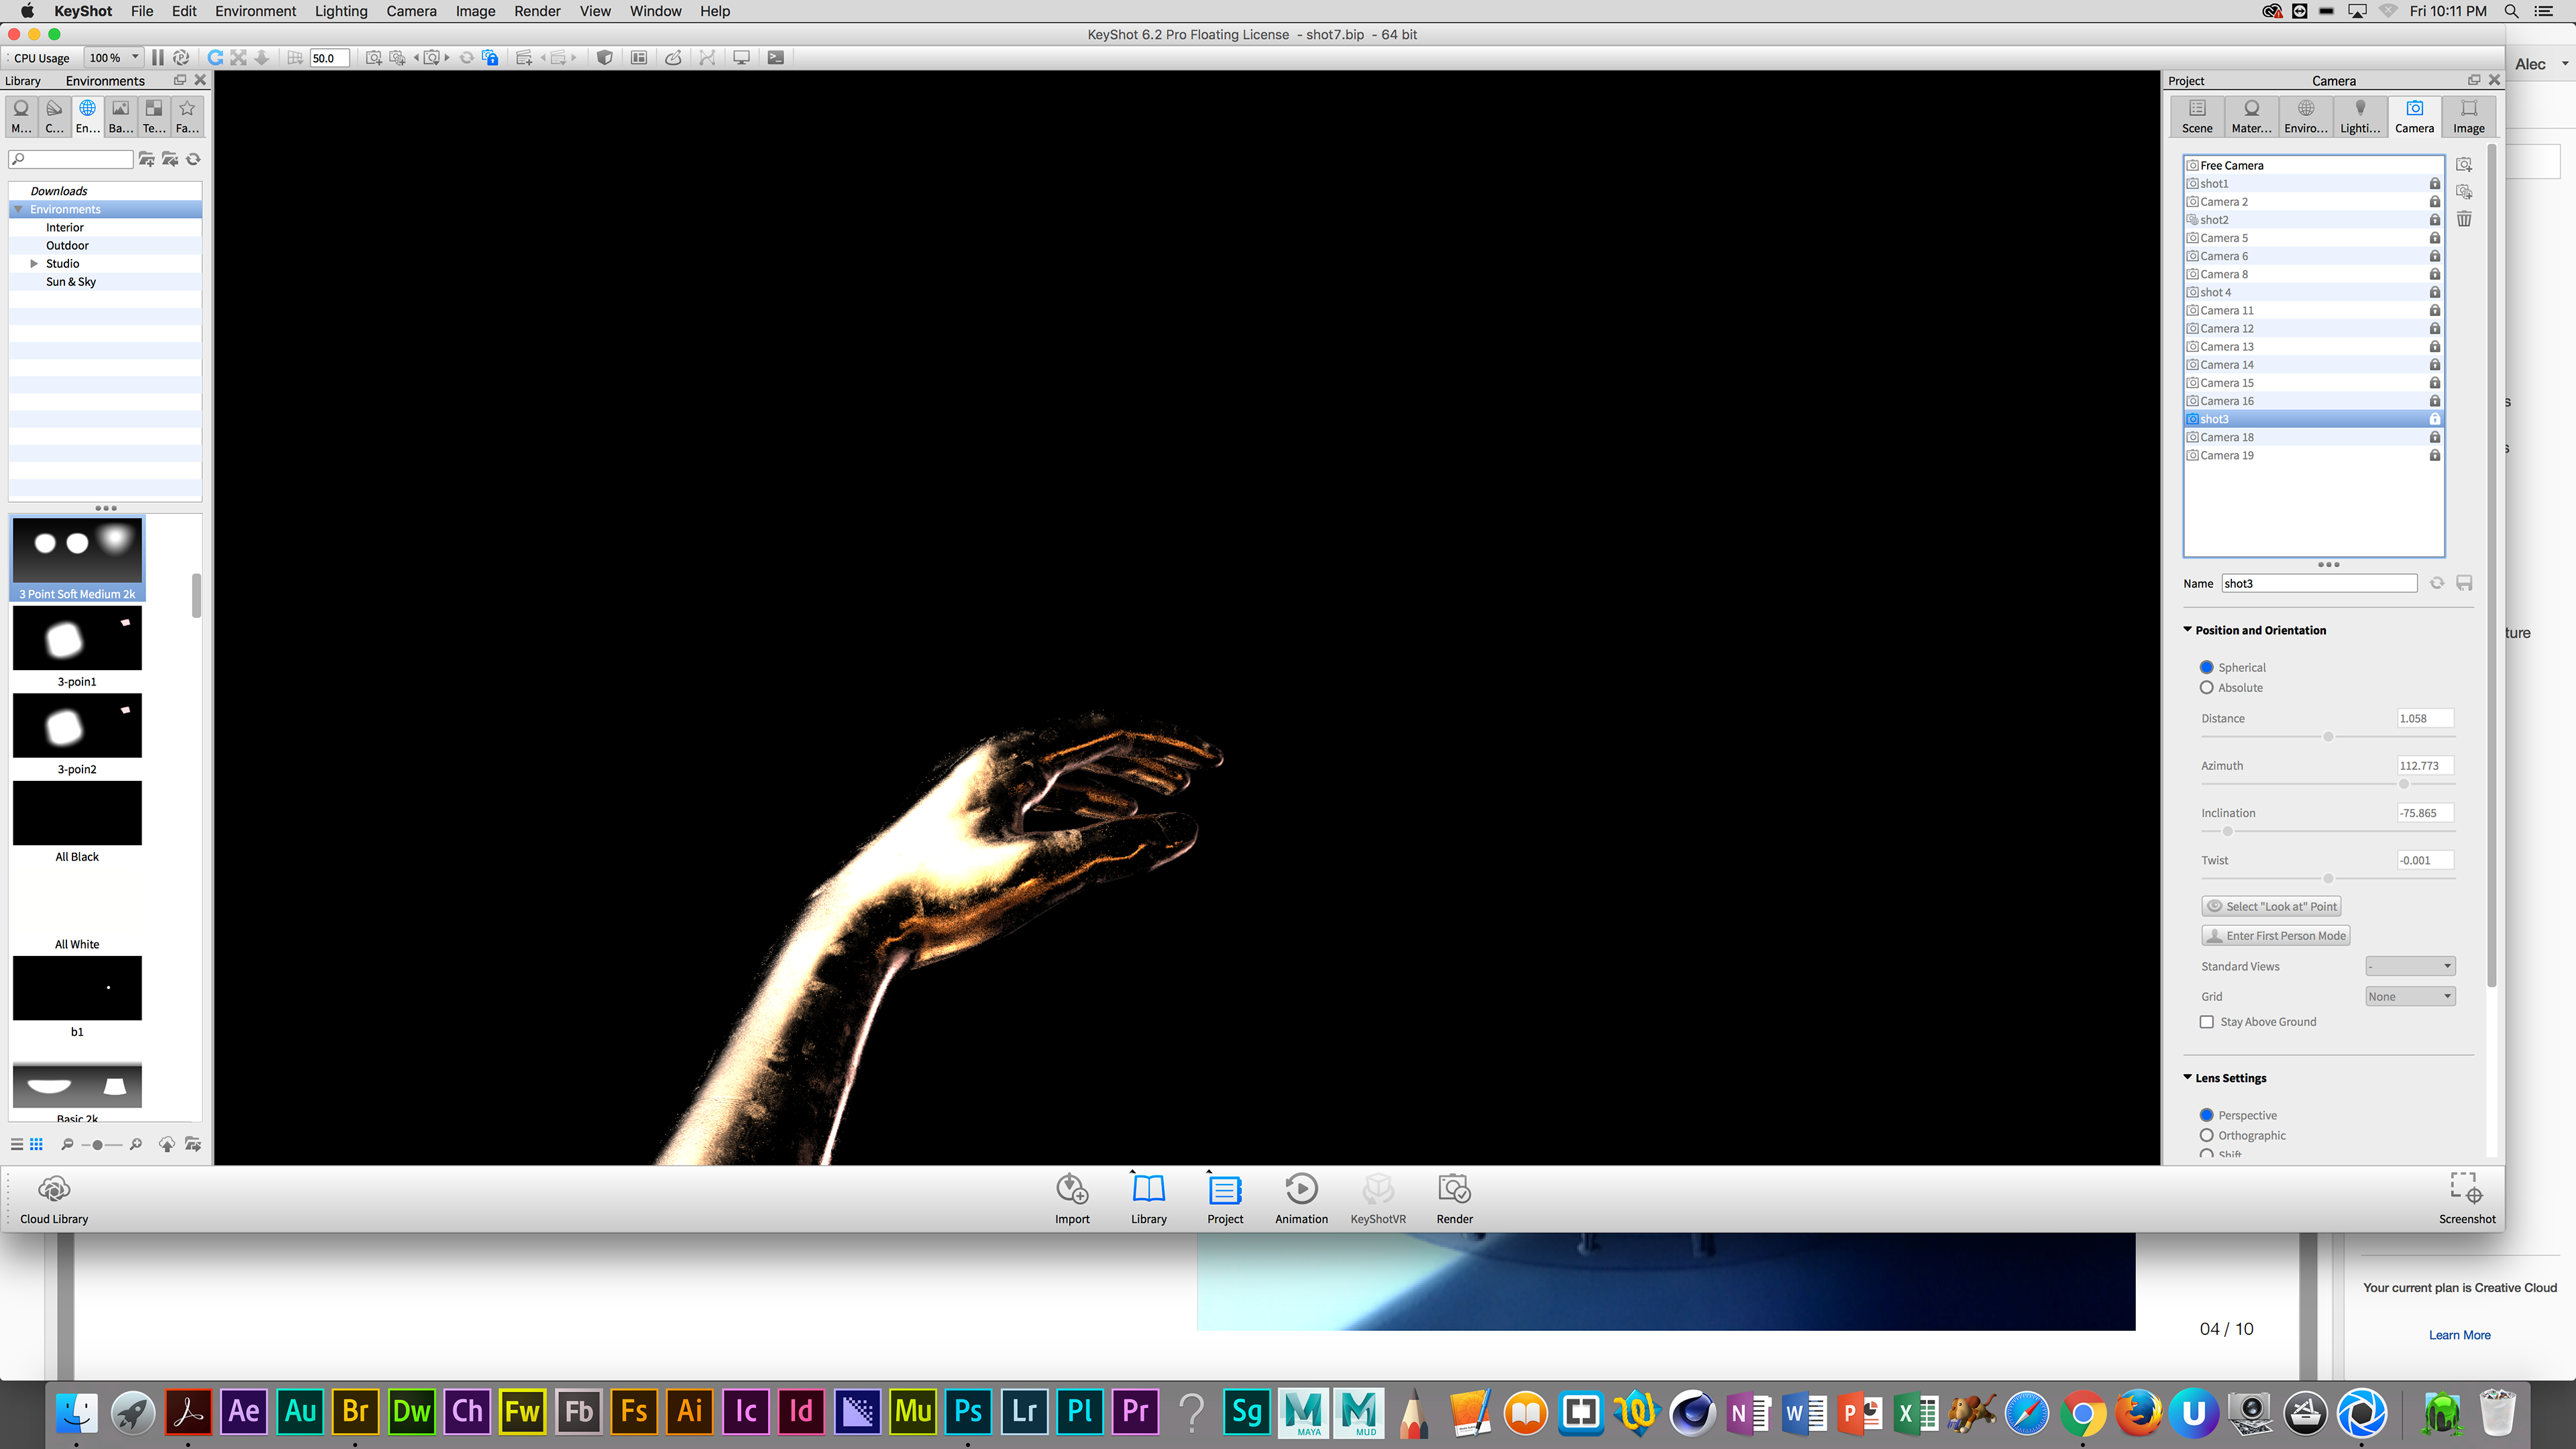Open the material painting toolbar icon

673,58
